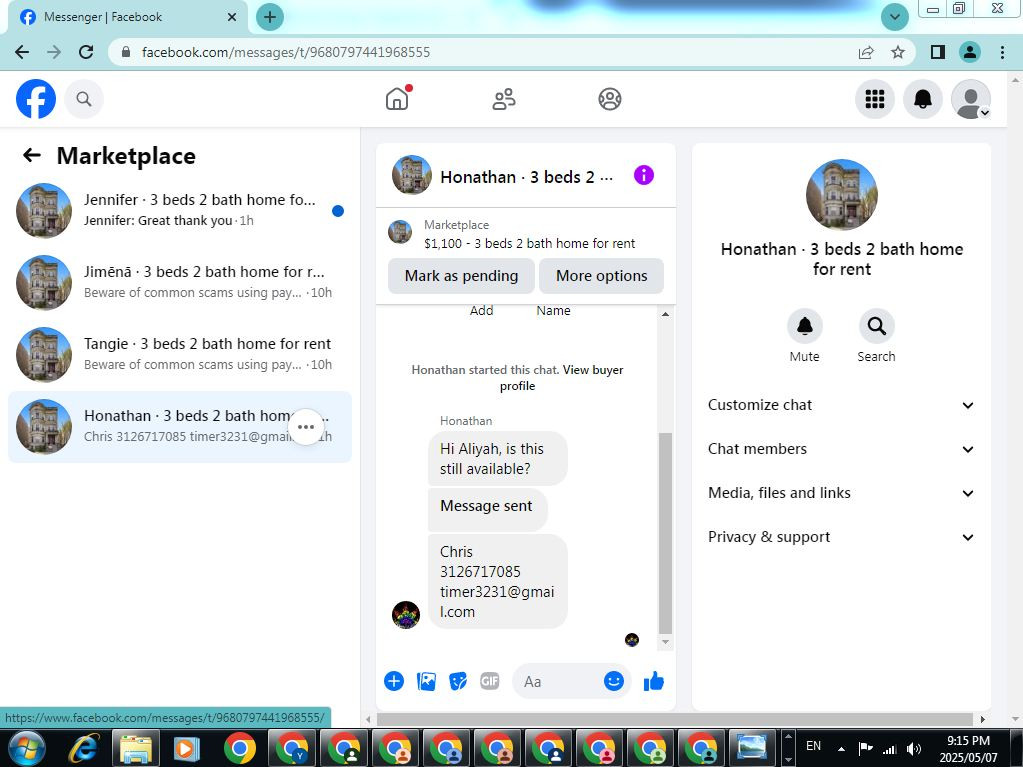
Task: Open the volume speaker tray icon
Action: pyautogui.click(x=914, y=749)
